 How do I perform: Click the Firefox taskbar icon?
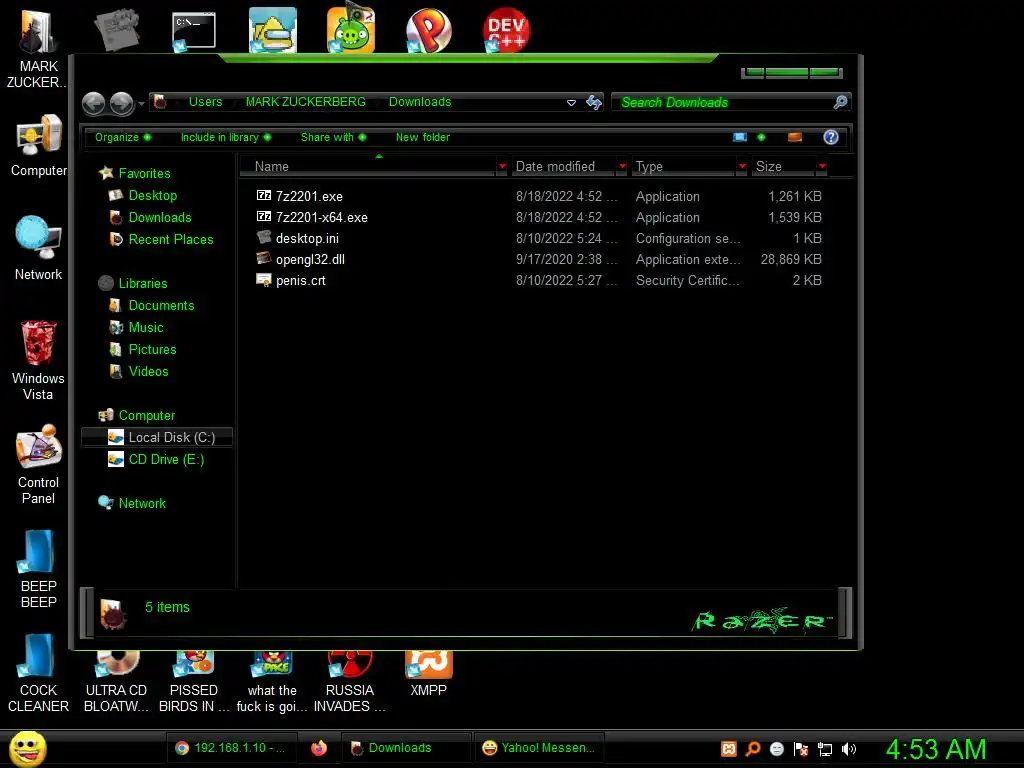319,748
